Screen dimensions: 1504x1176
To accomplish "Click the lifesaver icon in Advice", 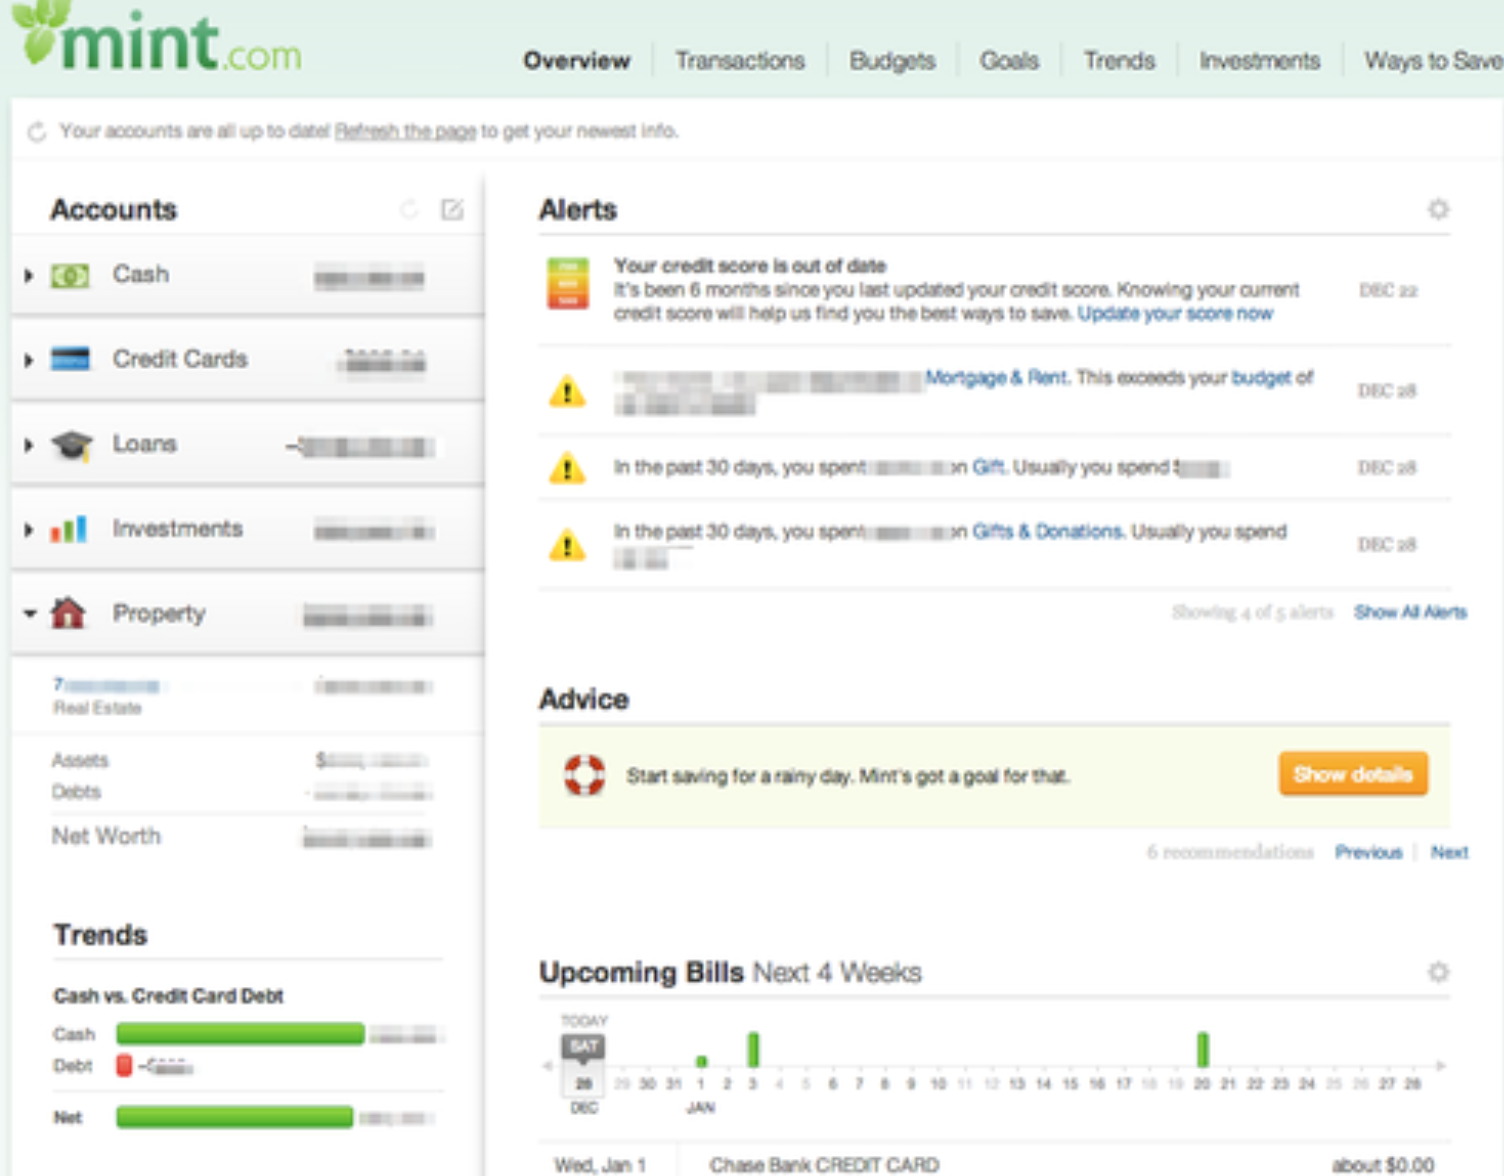I will coord(584,775).
